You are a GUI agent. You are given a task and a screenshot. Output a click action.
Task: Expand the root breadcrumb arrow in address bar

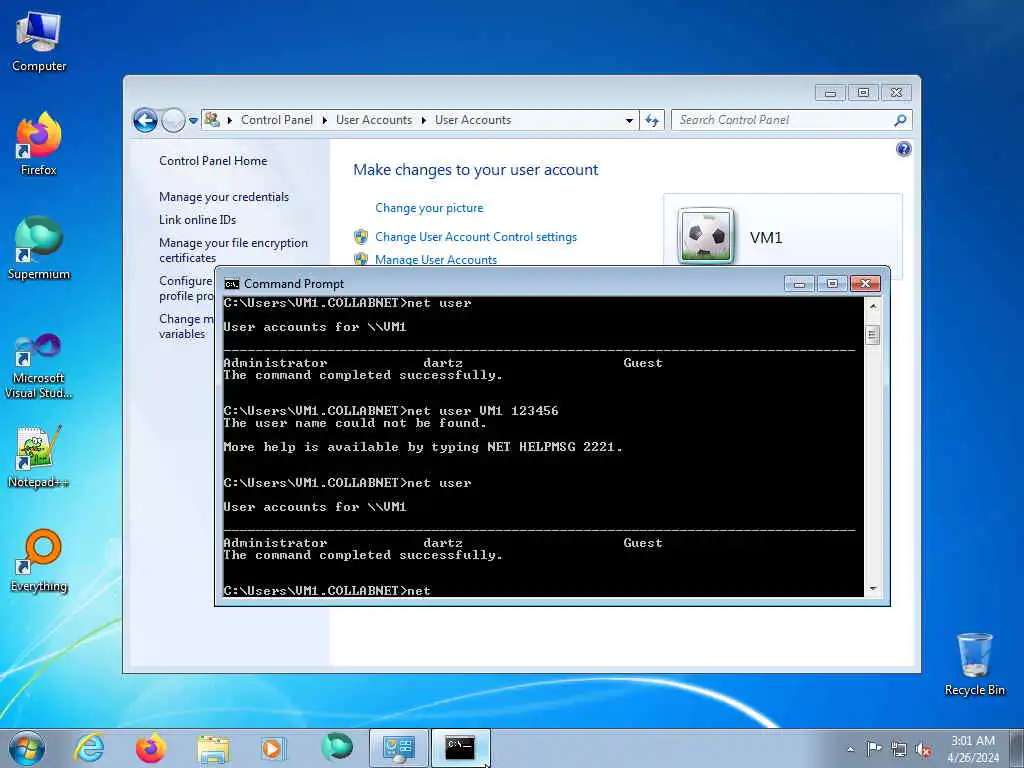point(230,120)
